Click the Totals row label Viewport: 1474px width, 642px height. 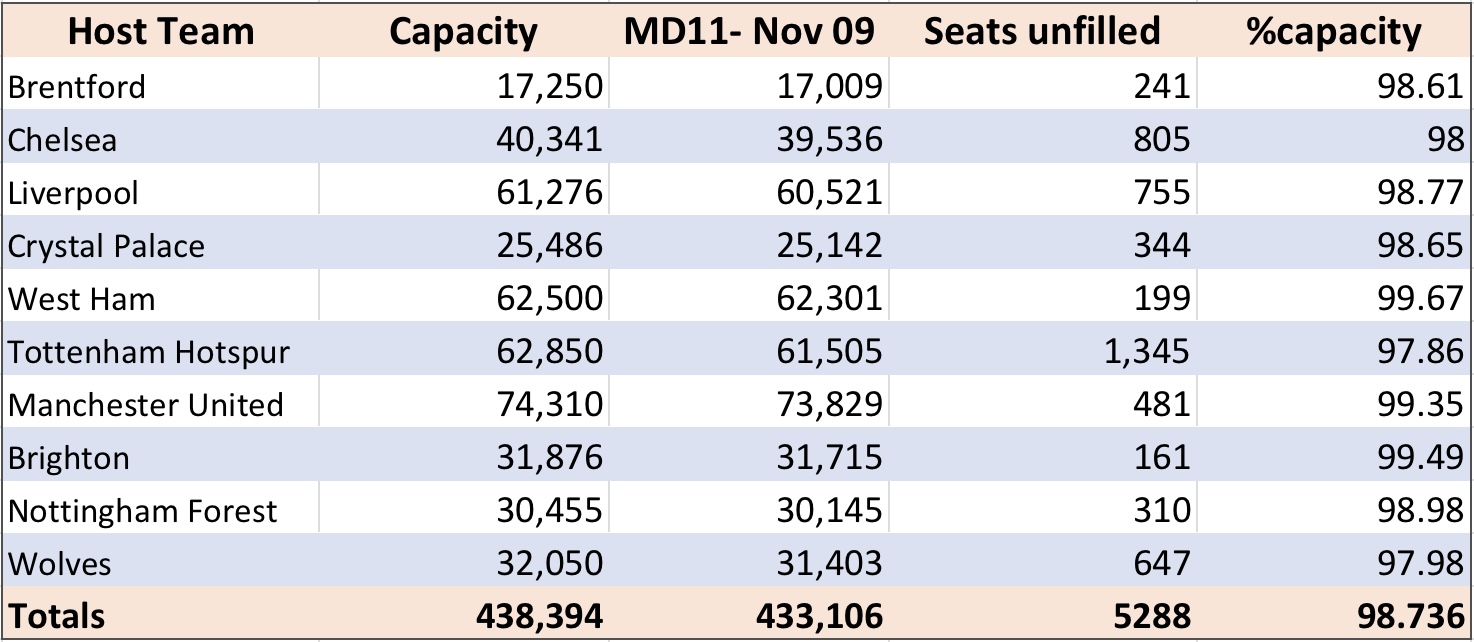pos(161,616)
